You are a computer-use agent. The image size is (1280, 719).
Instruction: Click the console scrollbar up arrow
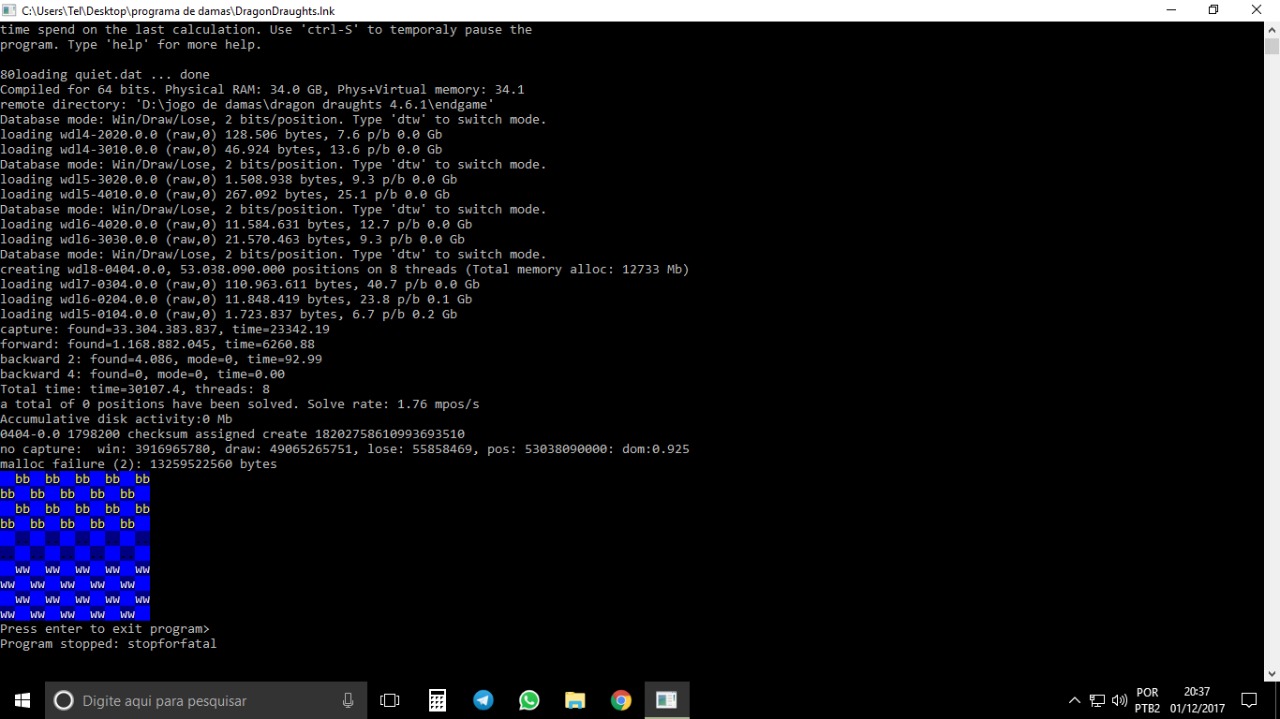1271,30
